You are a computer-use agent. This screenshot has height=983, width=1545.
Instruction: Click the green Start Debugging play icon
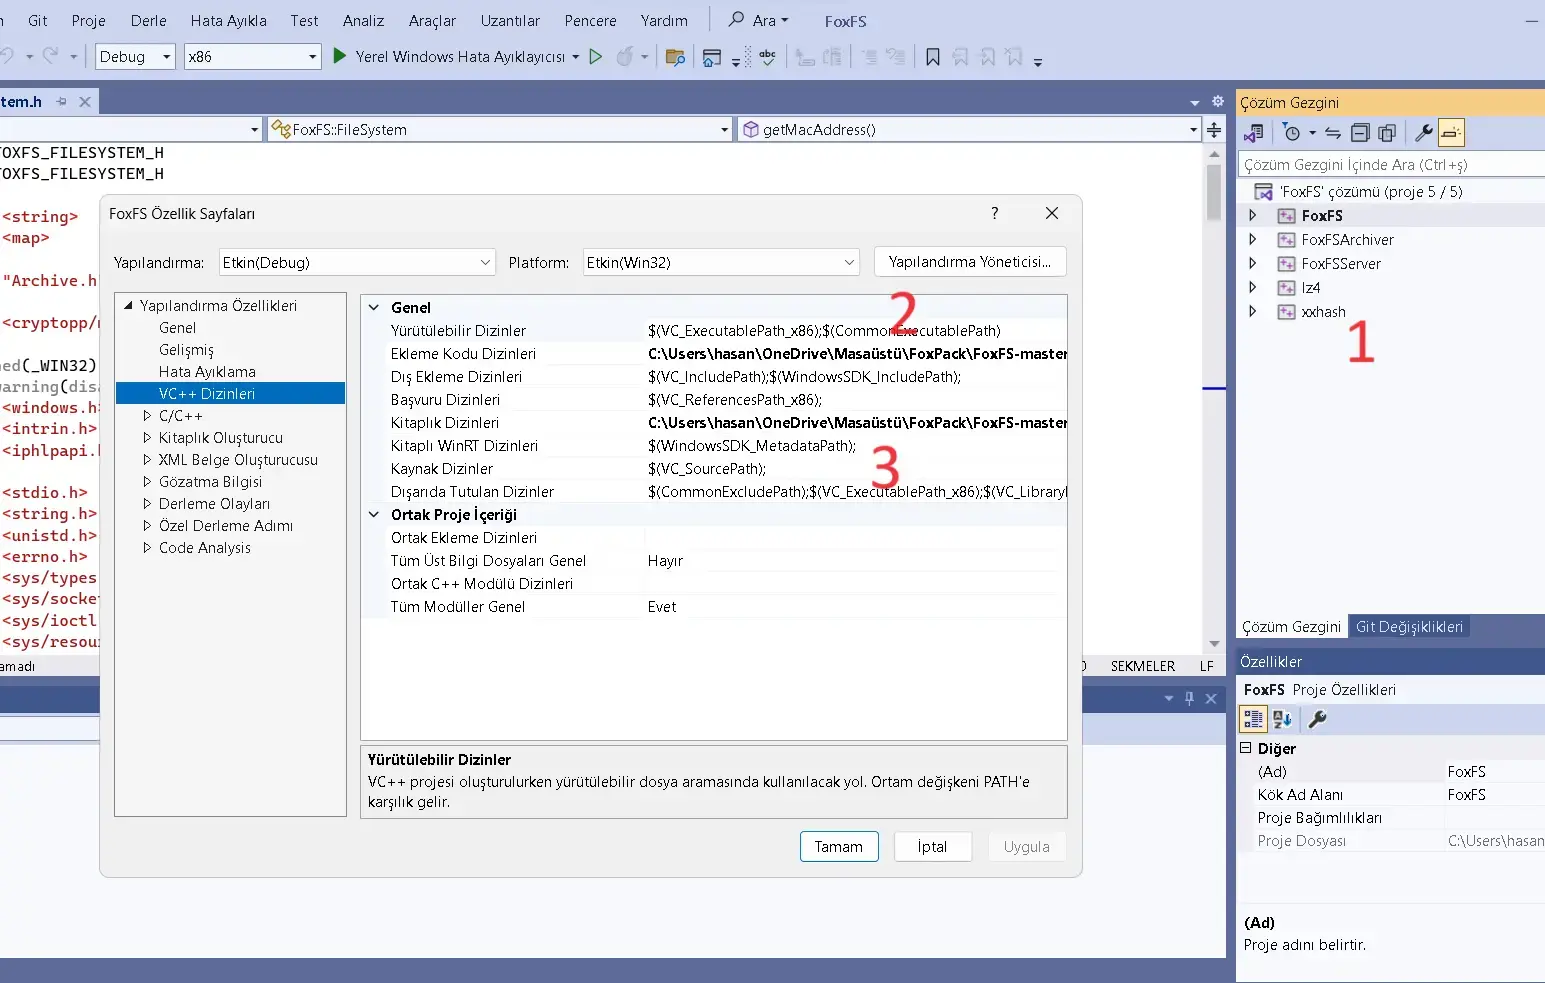pyautogui.click(x=340, y=57)
